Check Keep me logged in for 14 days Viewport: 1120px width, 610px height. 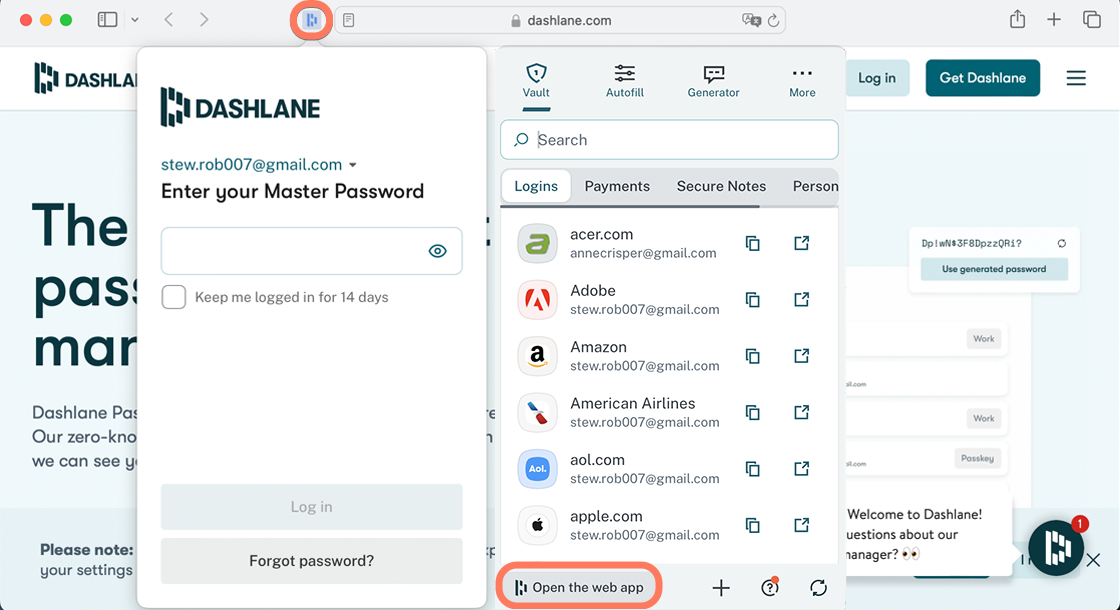click(174, 297)
